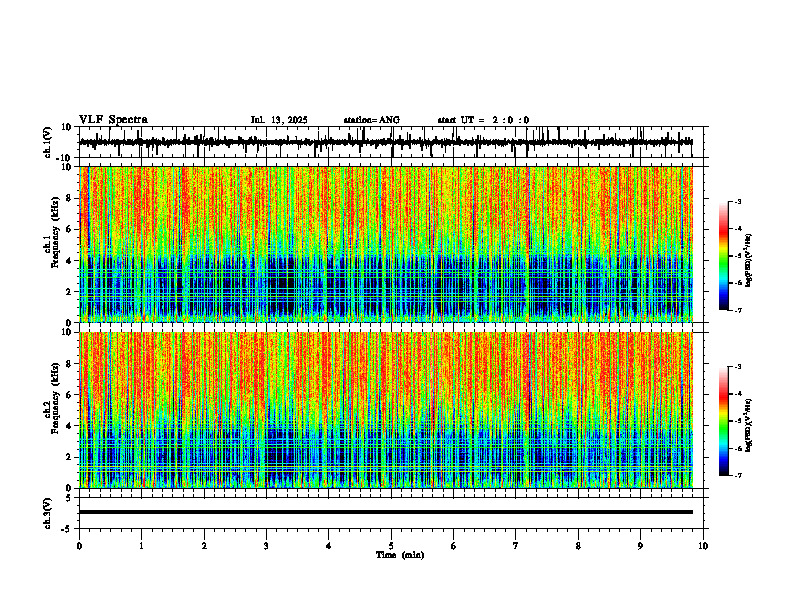
Task: Click time axis tick label "6"
Action: click(454, 546)
